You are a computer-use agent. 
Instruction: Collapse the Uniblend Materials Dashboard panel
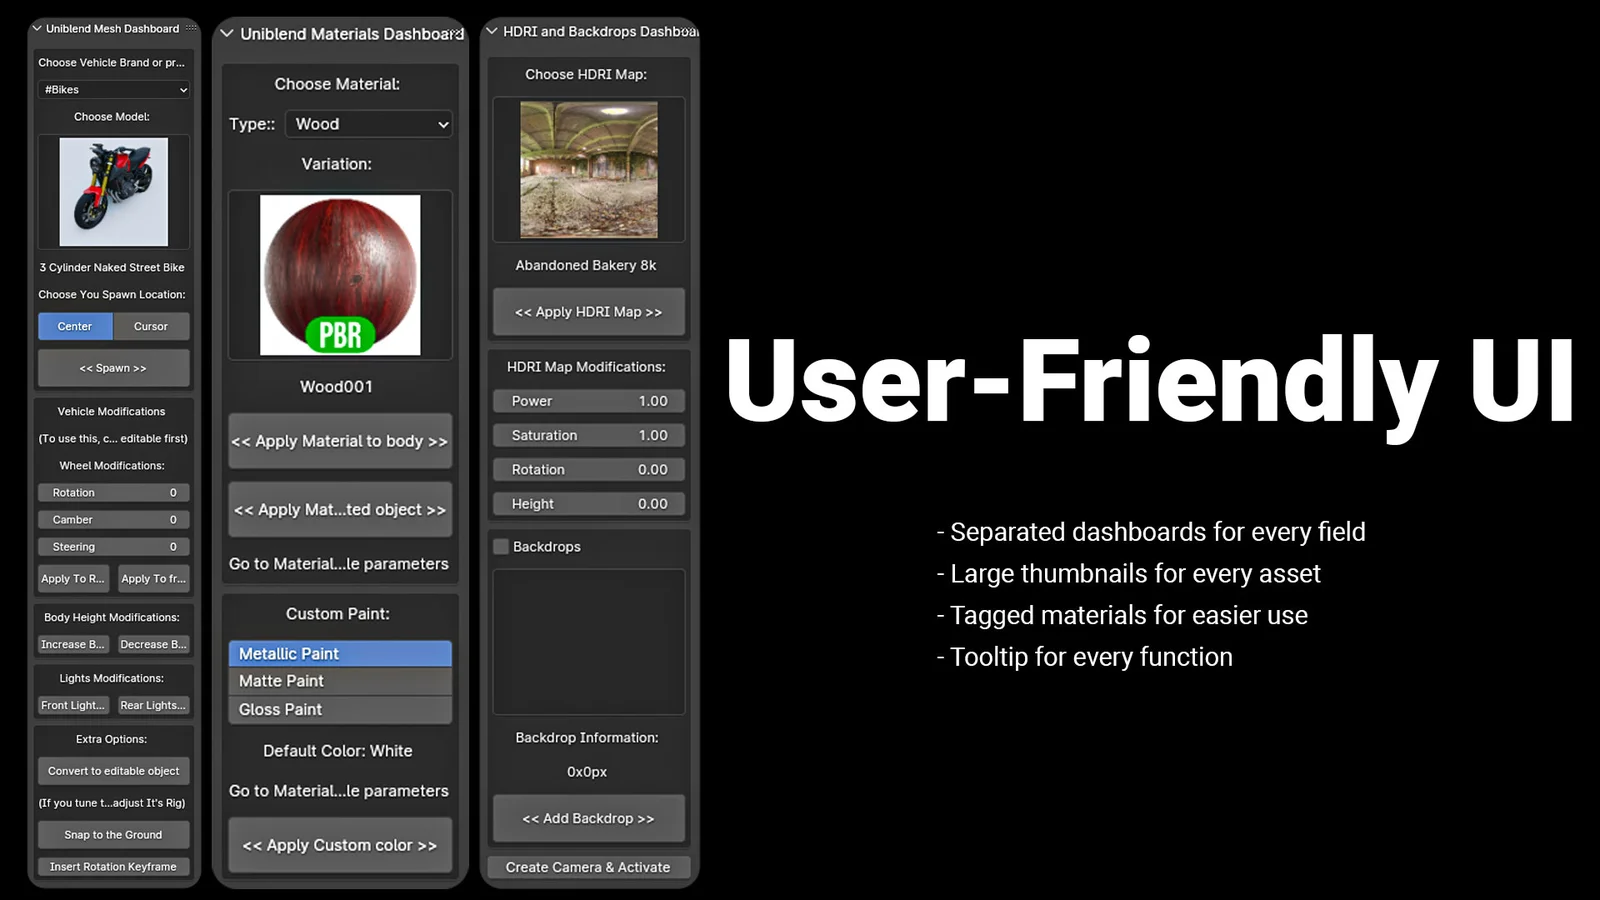pyautogui.click(x=227, y=33)
